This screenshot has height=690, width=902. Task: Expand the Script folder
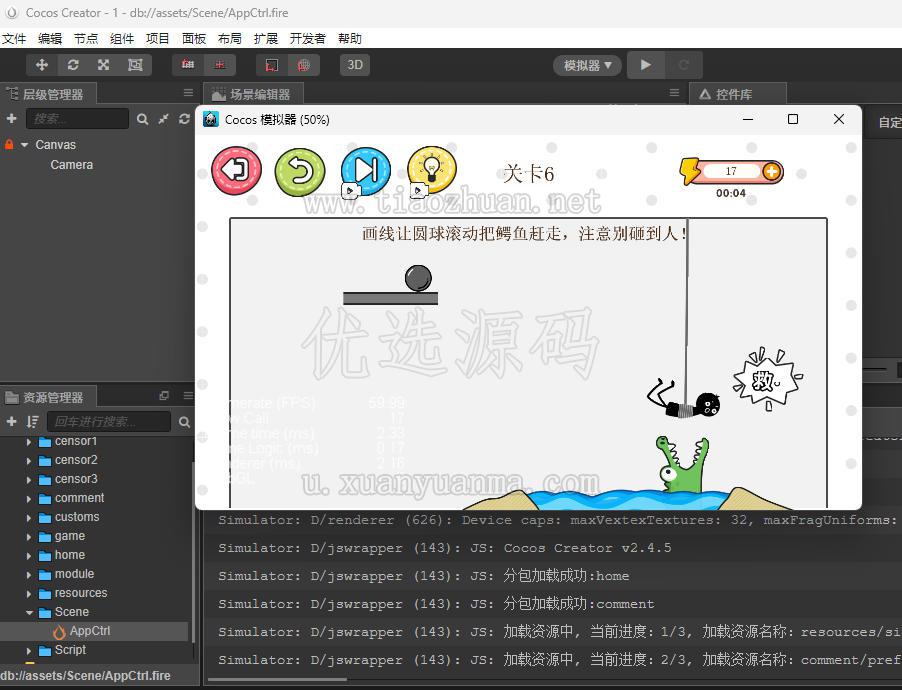[29, 650]
